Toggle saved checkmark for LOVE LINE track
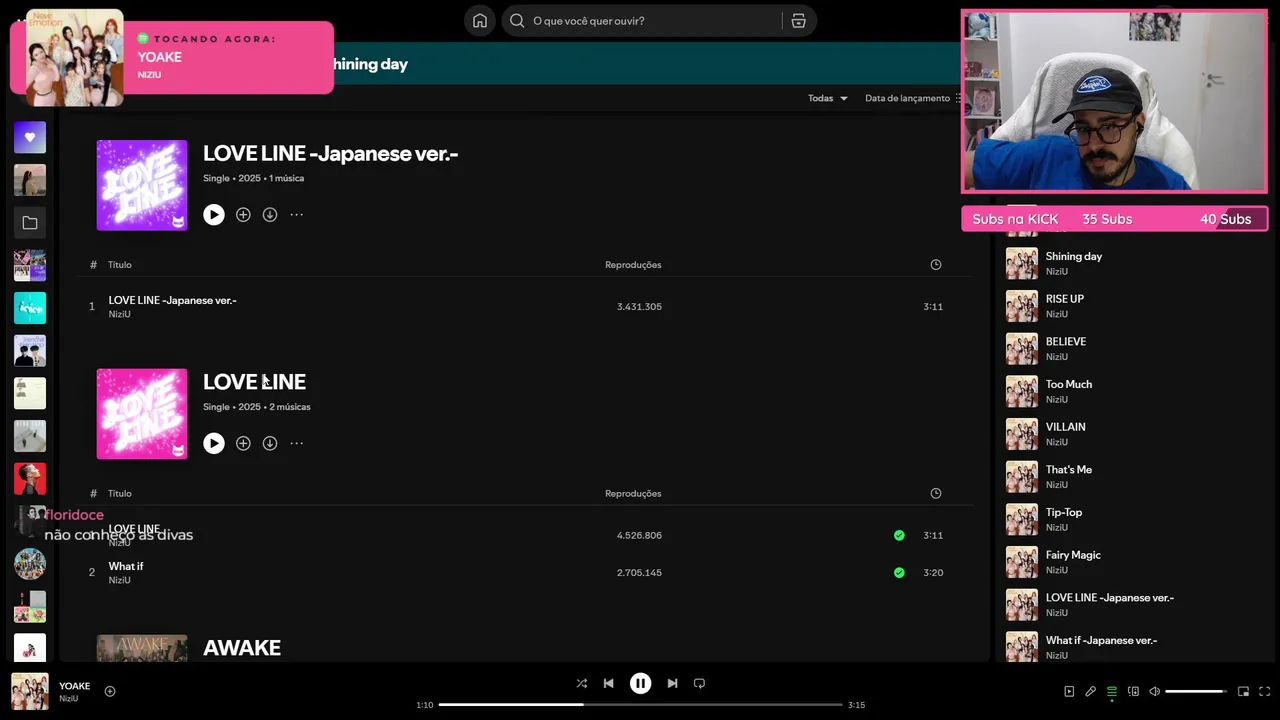1280x720 pixels. click(899, 536)
